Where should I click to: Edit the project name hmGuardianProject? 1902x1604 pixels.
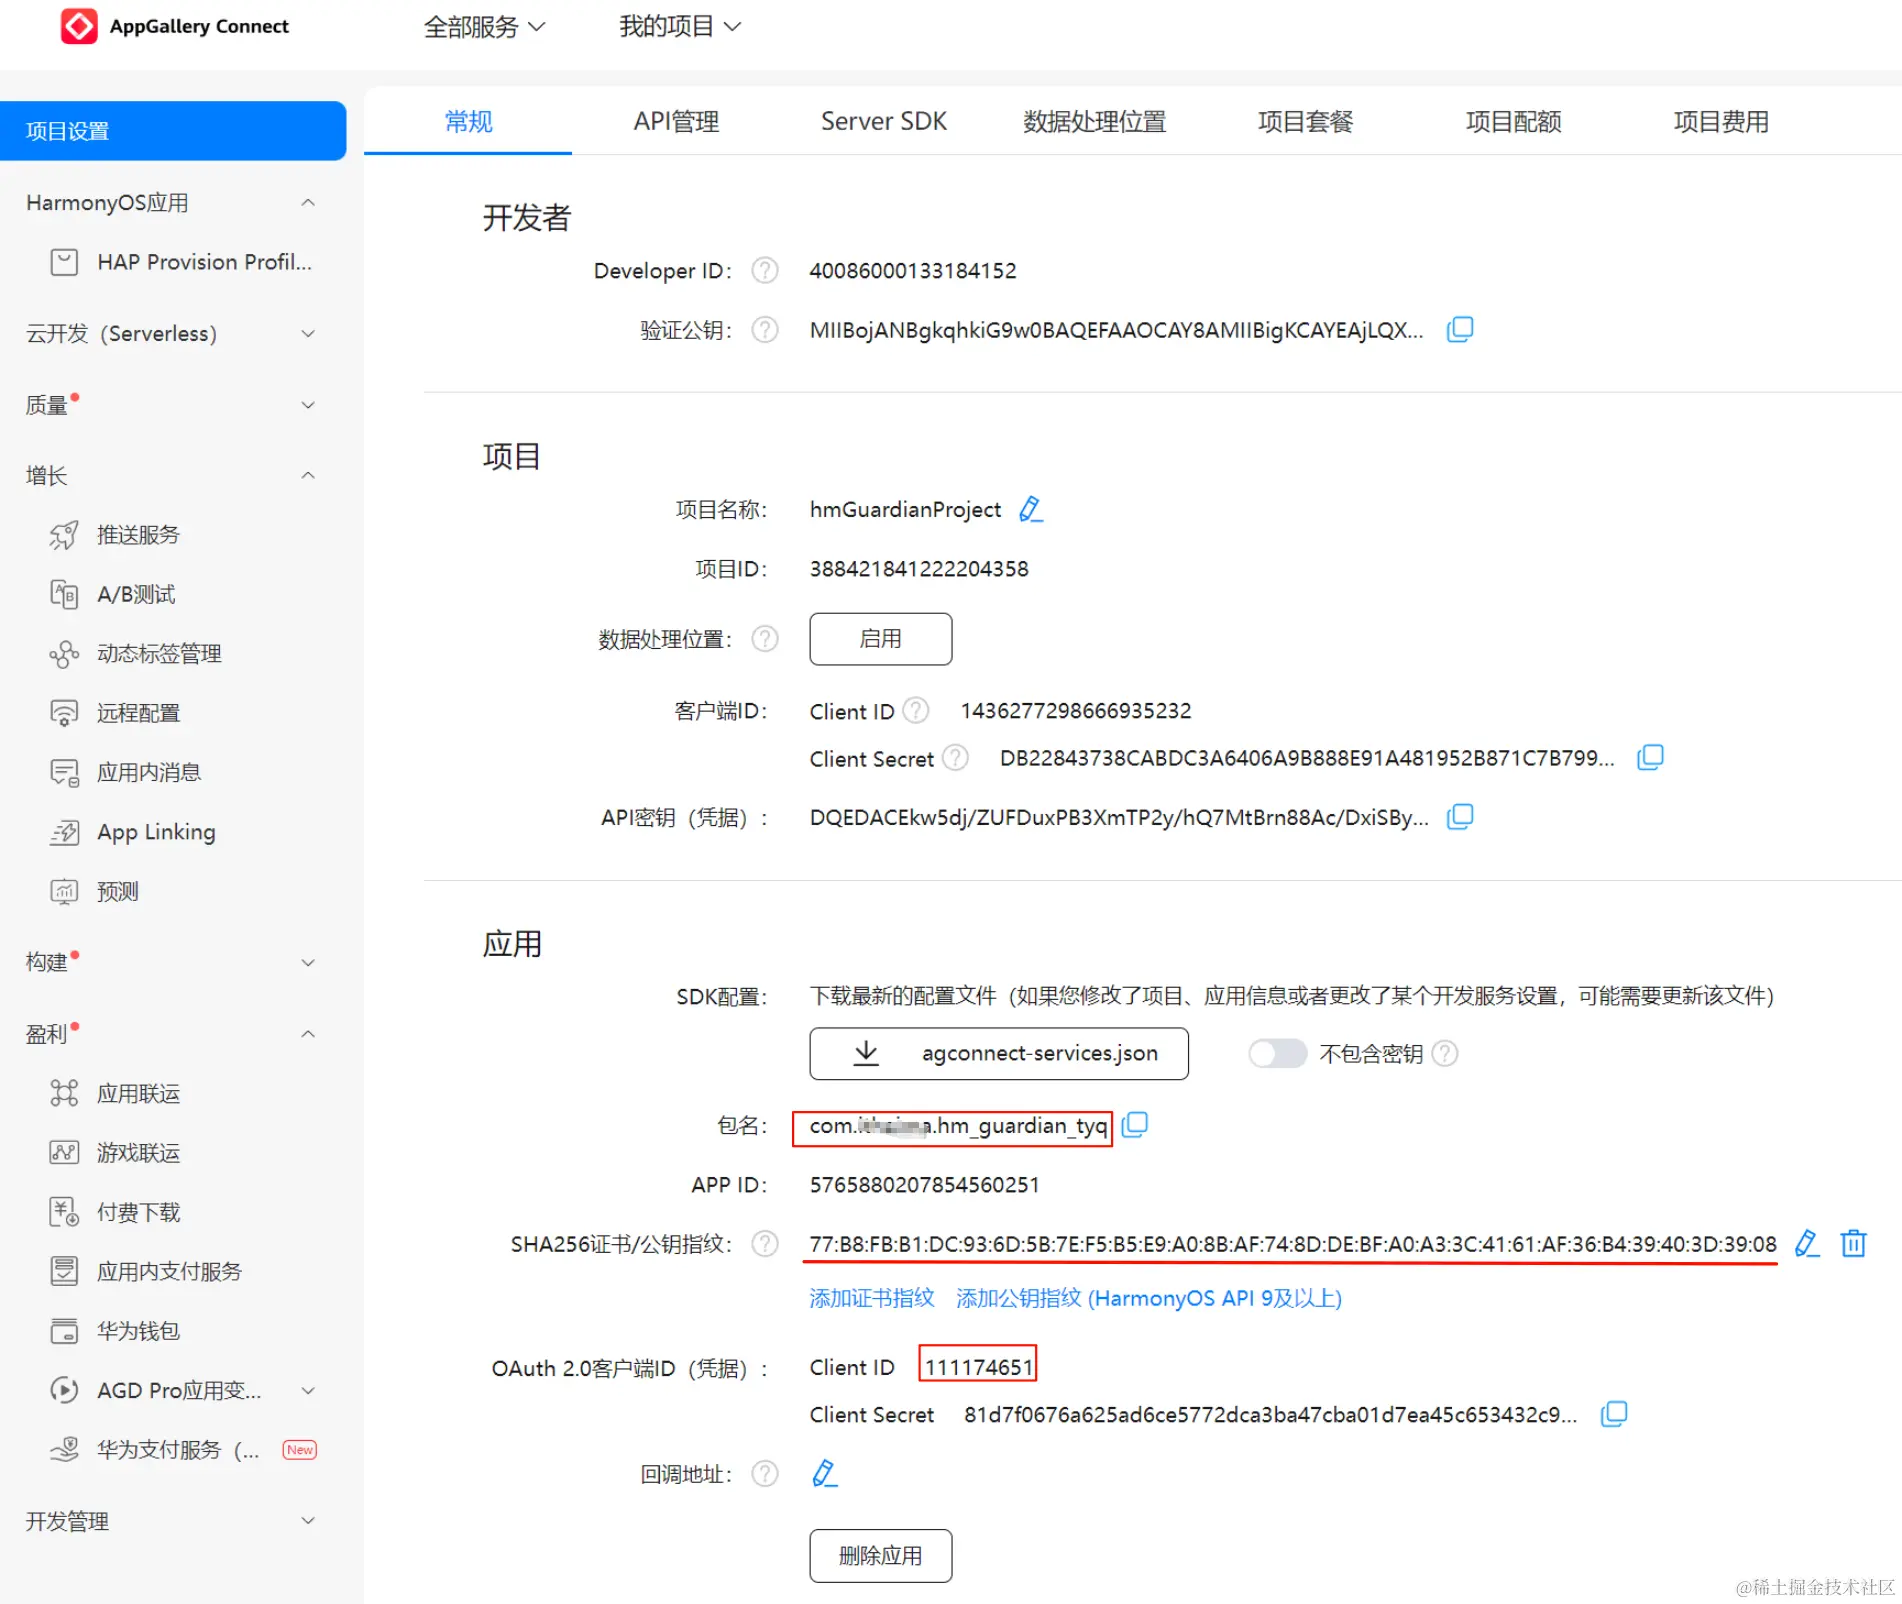click(1031, 509)
